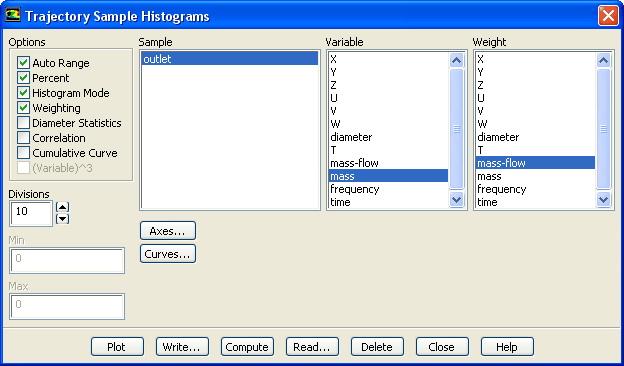Click the Write... button
Screen dimensions: 624x366
pos(182,347)
